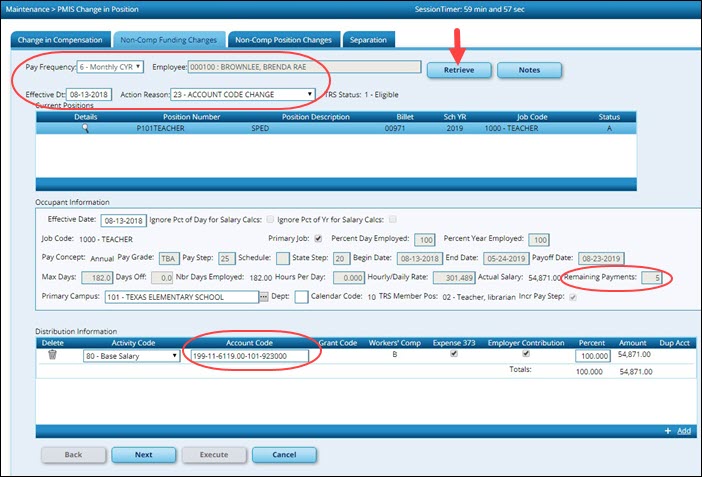The height and width of the screenshot is (477, 702).
Task: Click the Max Days field
Action: click(x=97, y=278)
